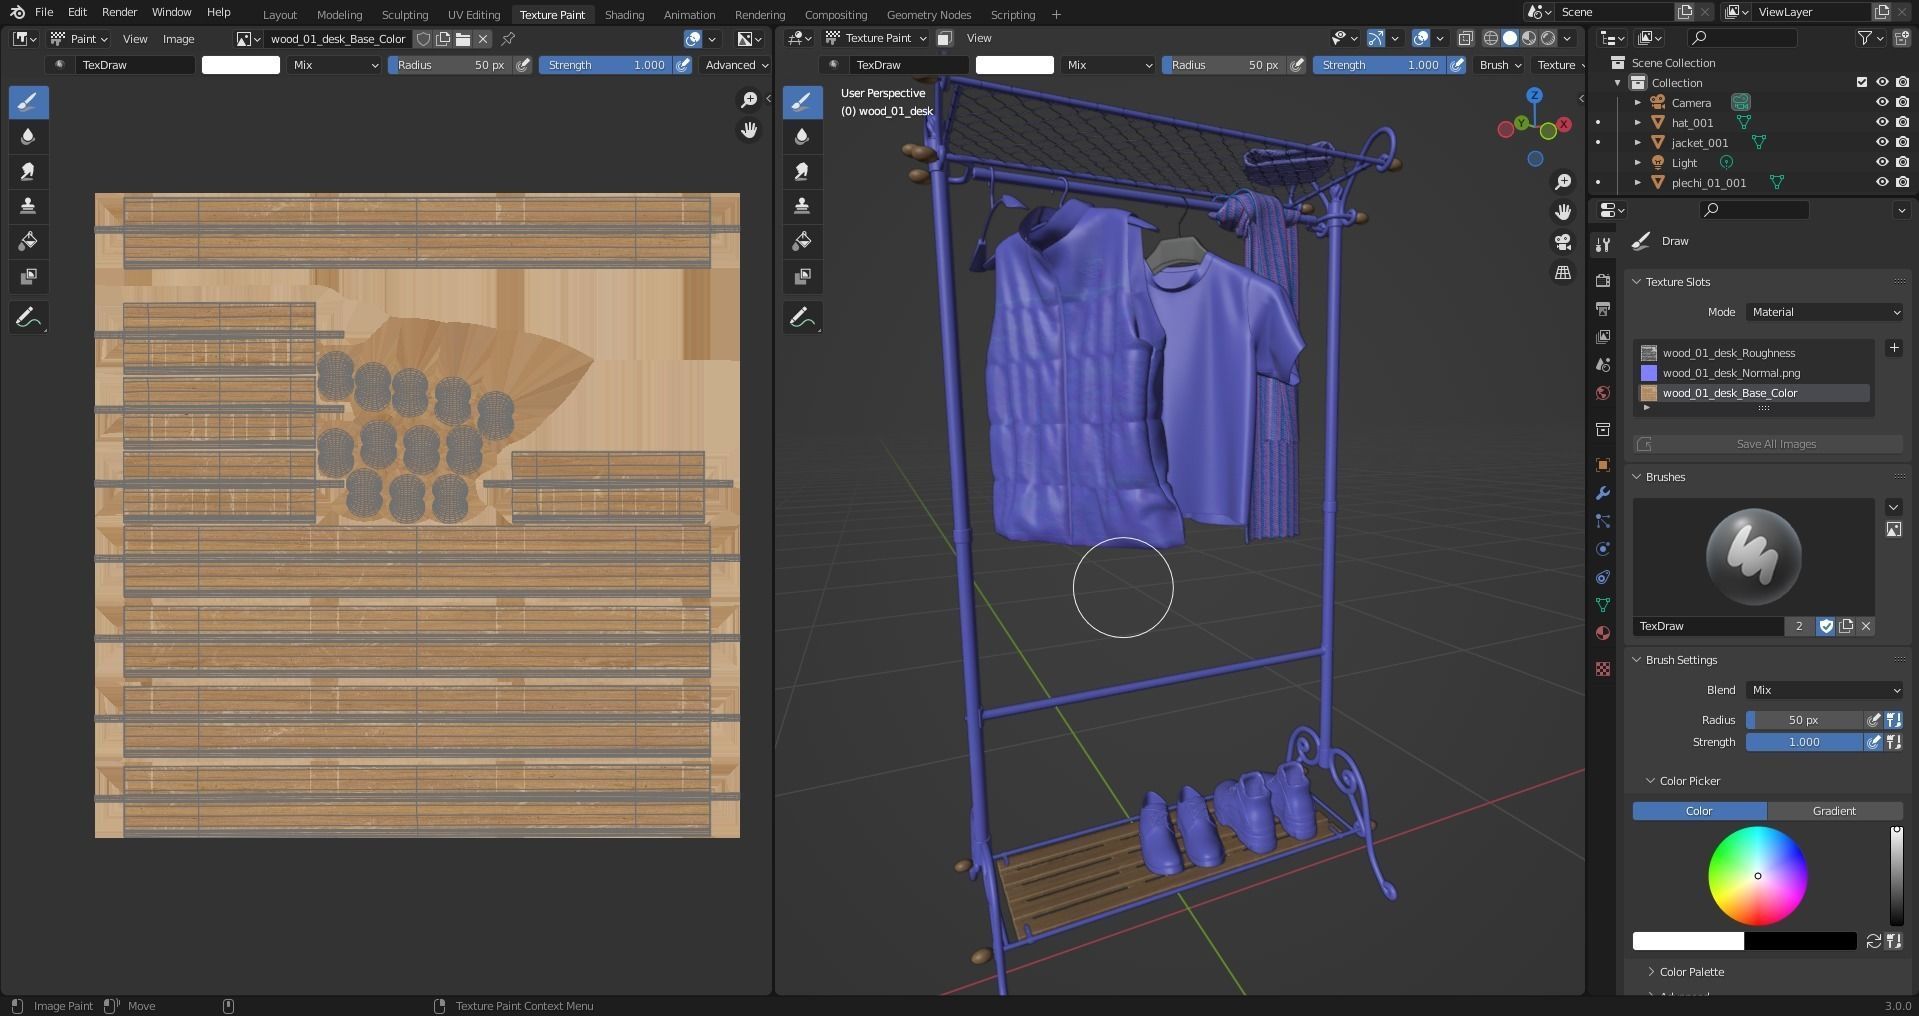Image resolution: width=1919 pixels, height=1016 pixels.
Task: Open the Render properties tab icon
Action: 1603,280
